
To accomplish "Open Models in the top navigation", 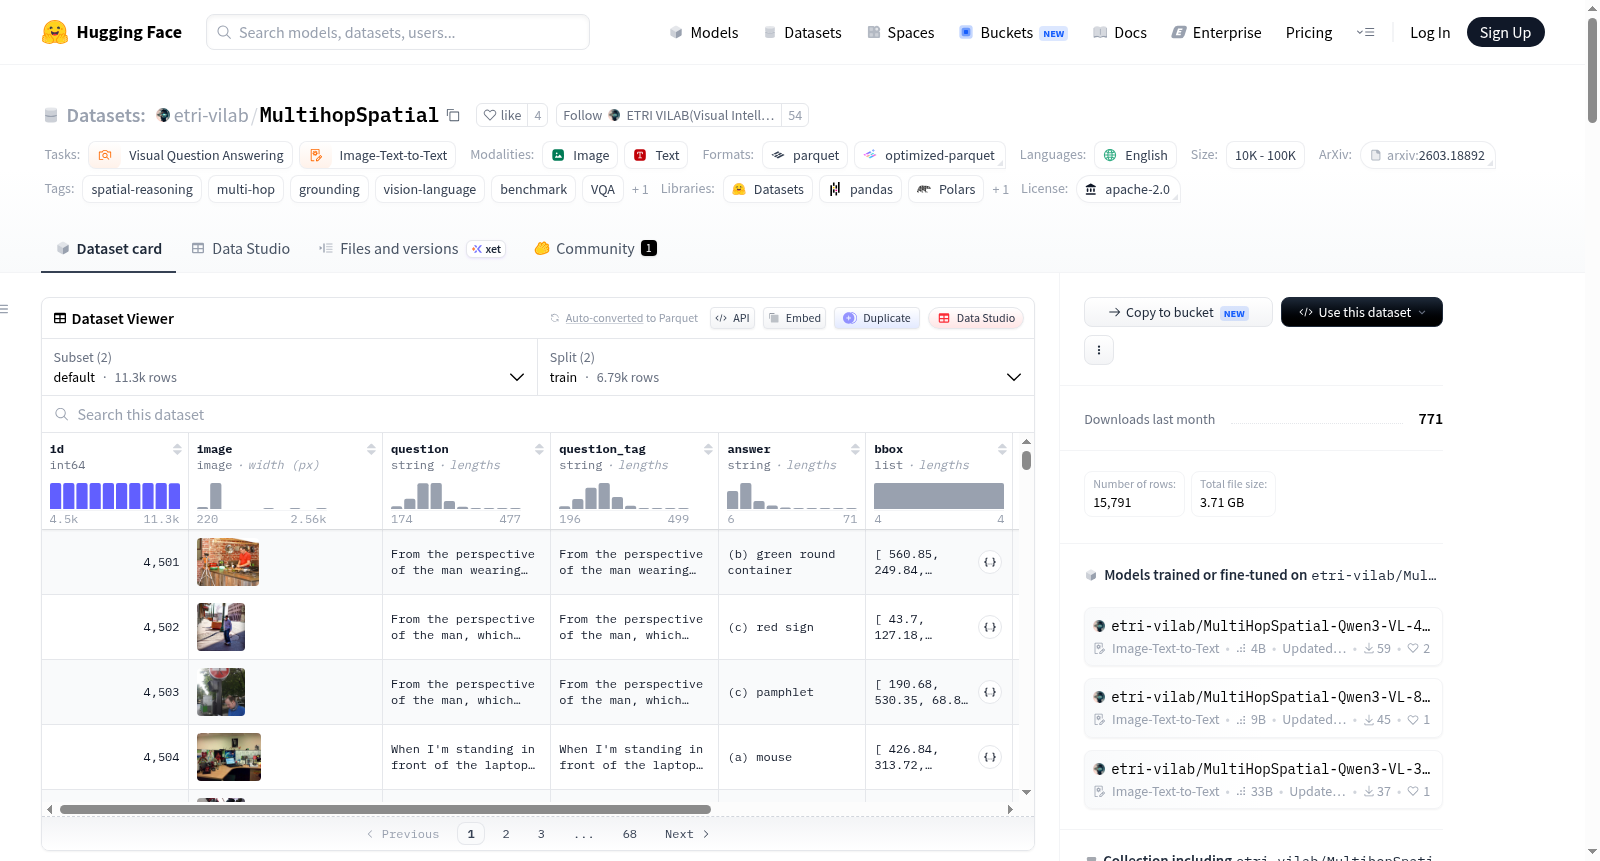I will pyautogui.click(x=703, y=32).
